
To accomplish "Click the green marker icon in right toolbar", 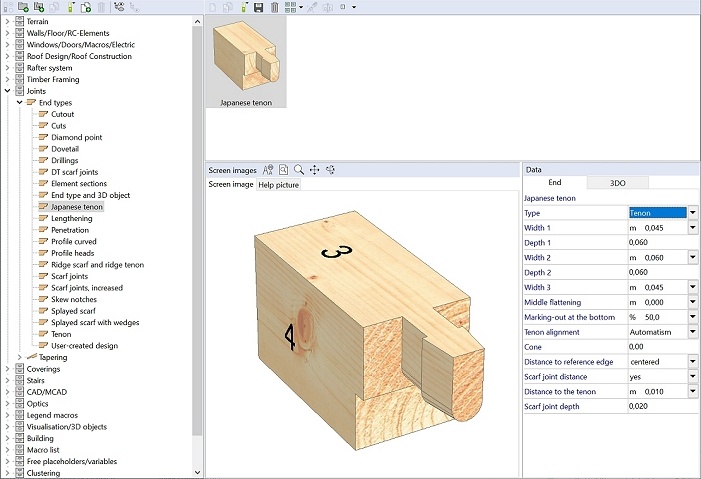I will 244,7.
